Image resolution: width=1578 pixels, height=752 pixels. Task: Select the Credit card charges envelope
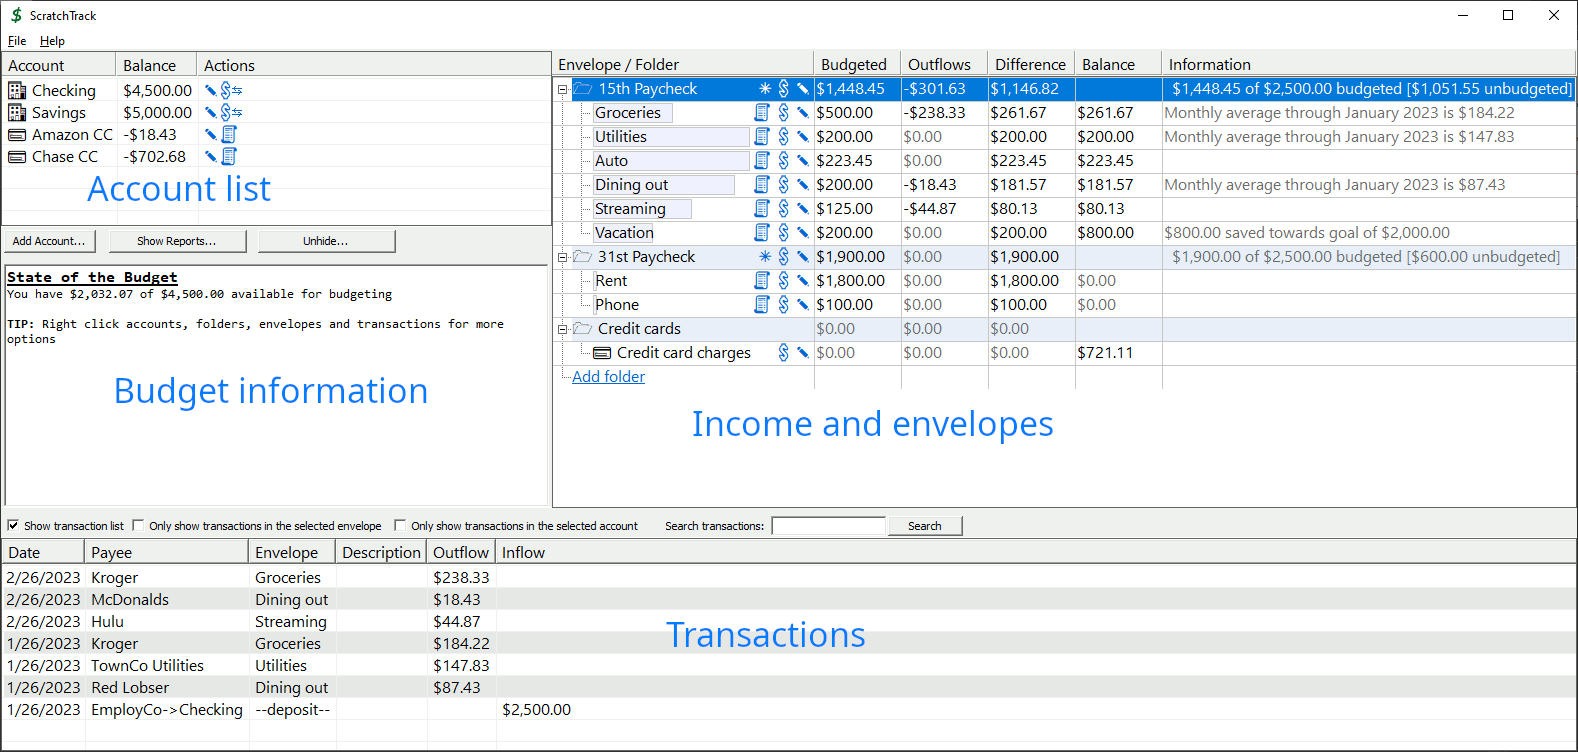[x=684, y=353]
